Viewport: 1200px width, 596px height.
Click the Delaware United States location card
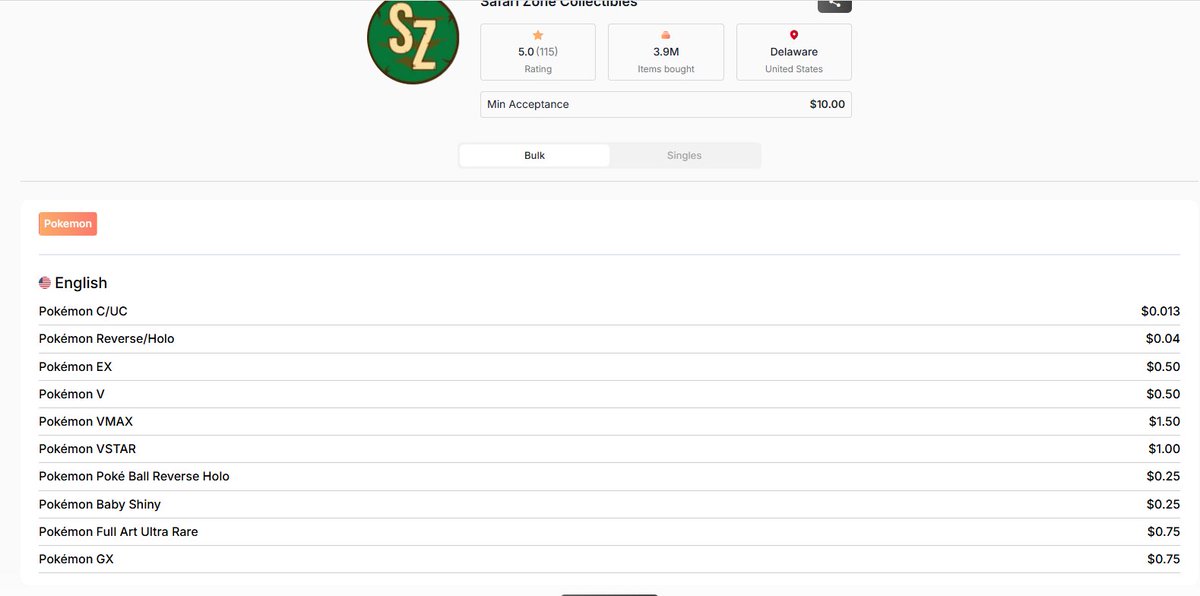click(x=793, y=51)
